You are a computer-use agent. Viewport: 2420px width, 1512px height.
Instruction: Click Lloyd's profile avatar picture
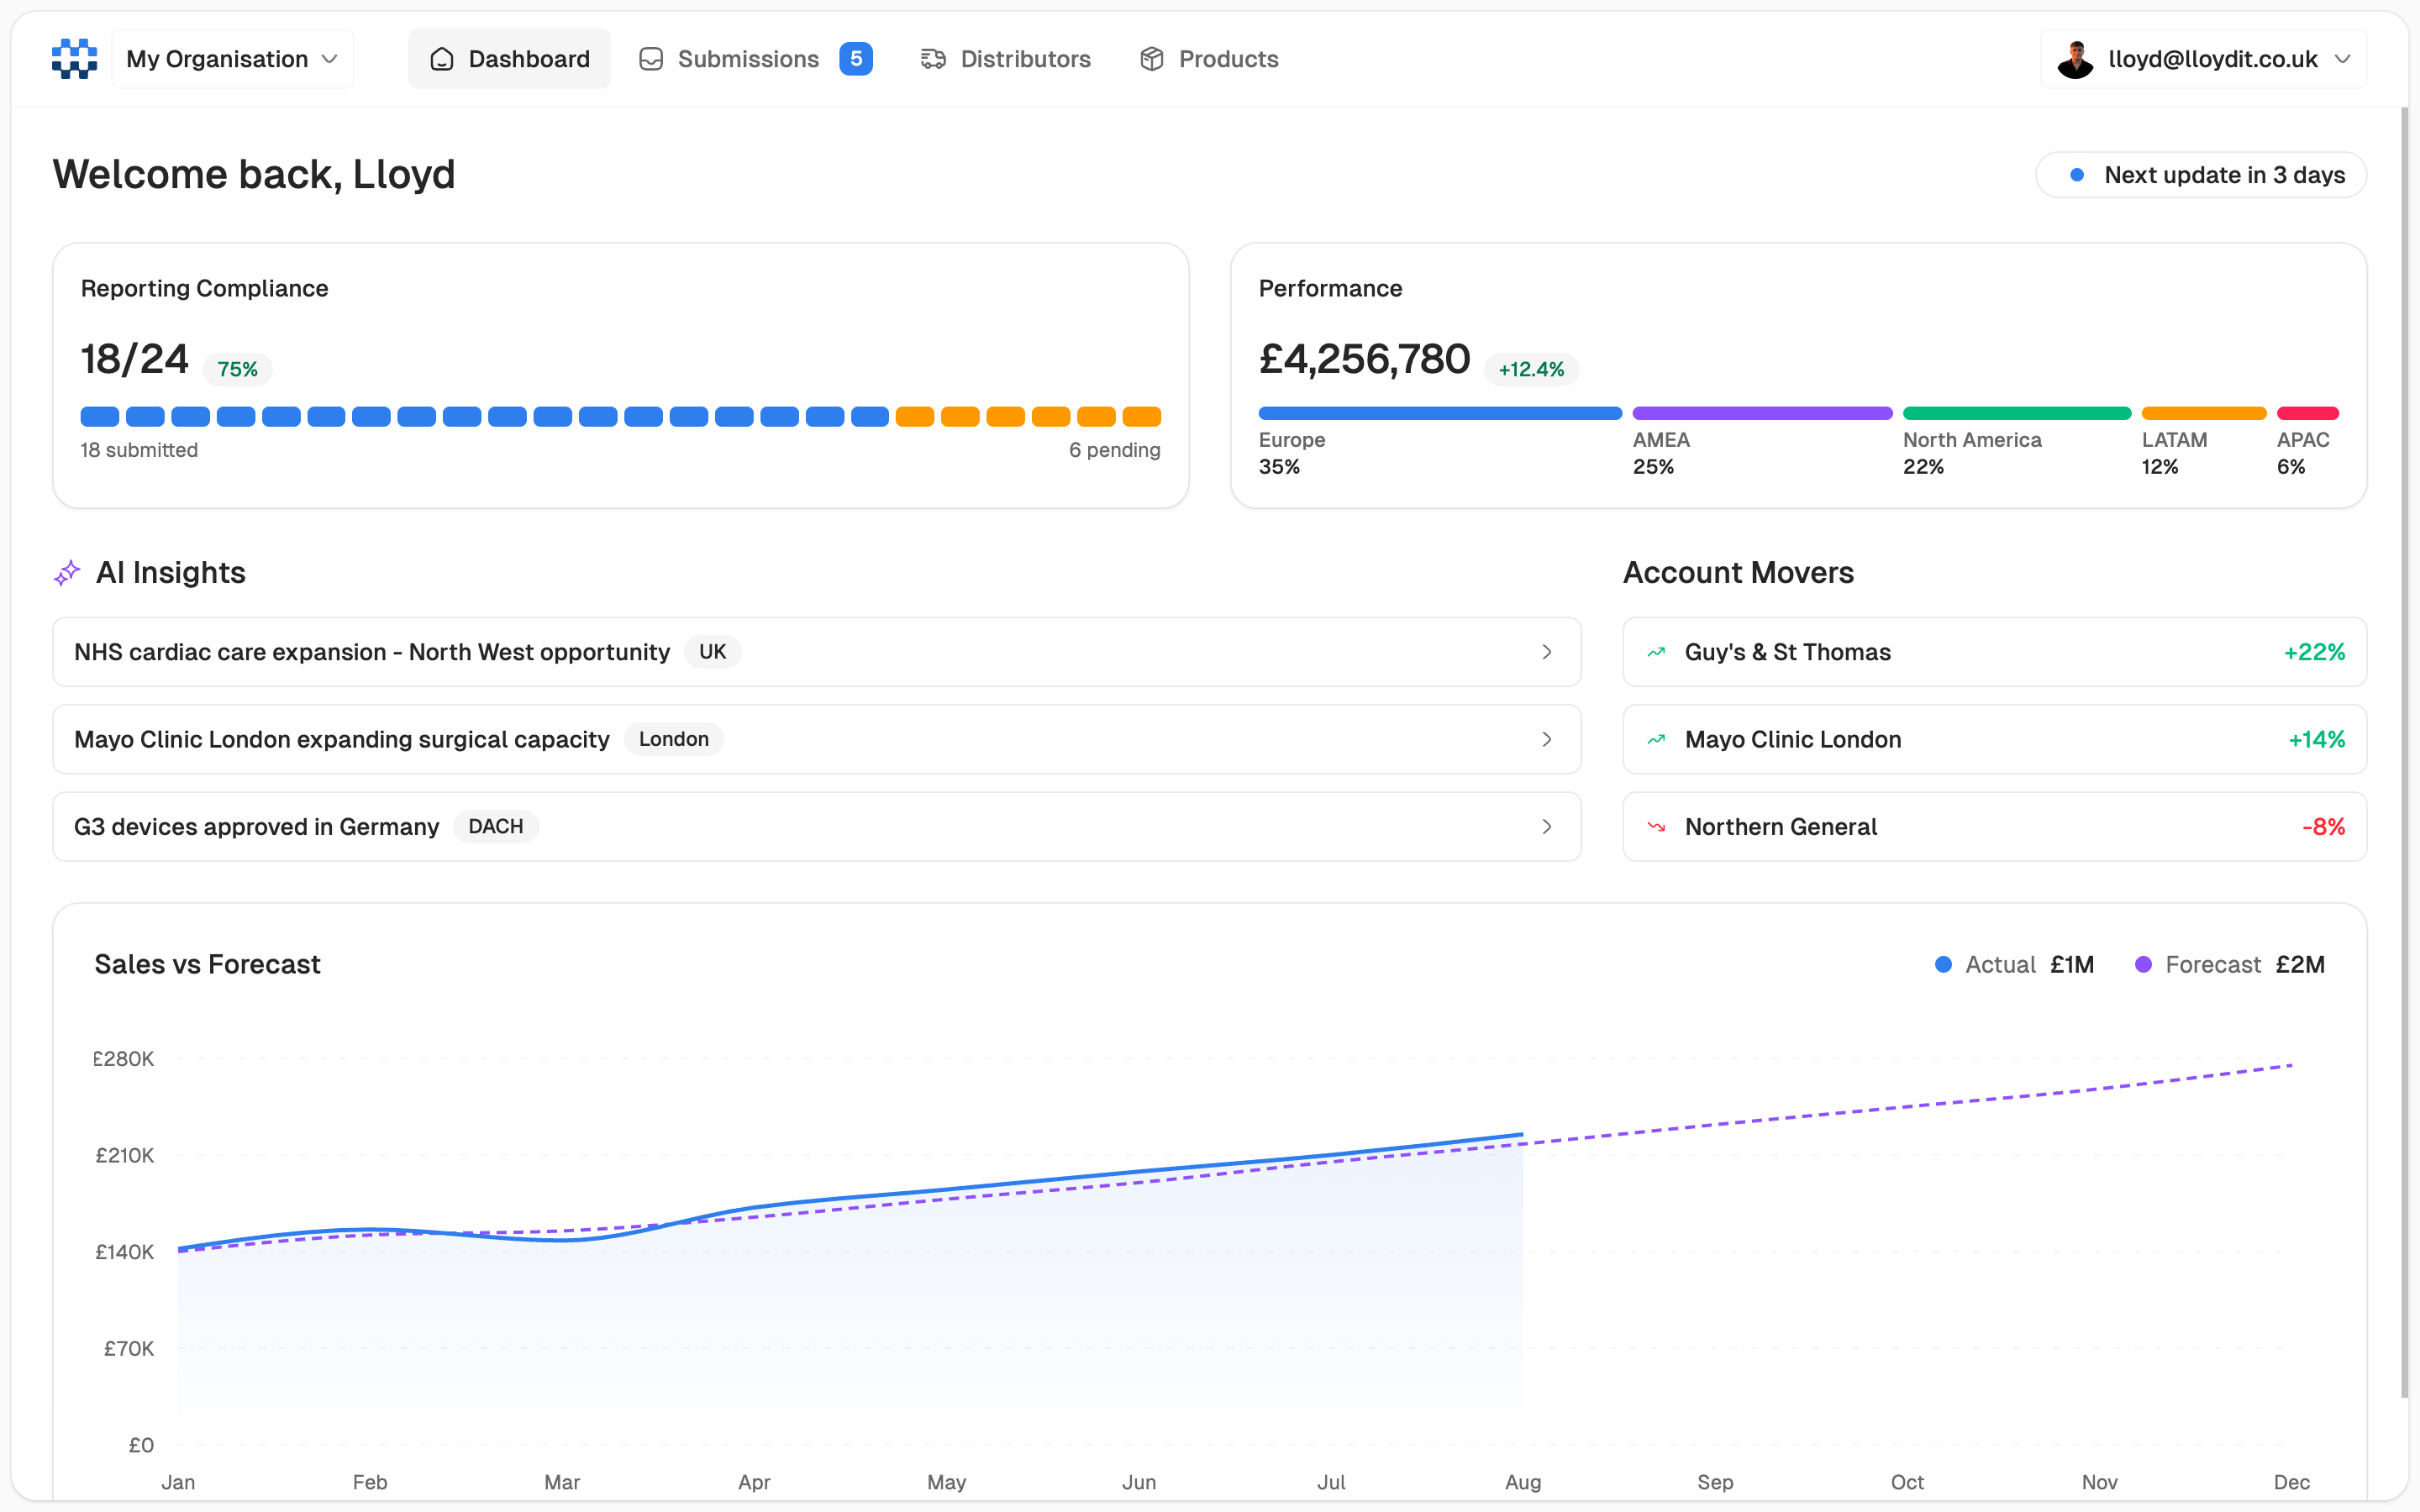click(x=2076, y=58)
